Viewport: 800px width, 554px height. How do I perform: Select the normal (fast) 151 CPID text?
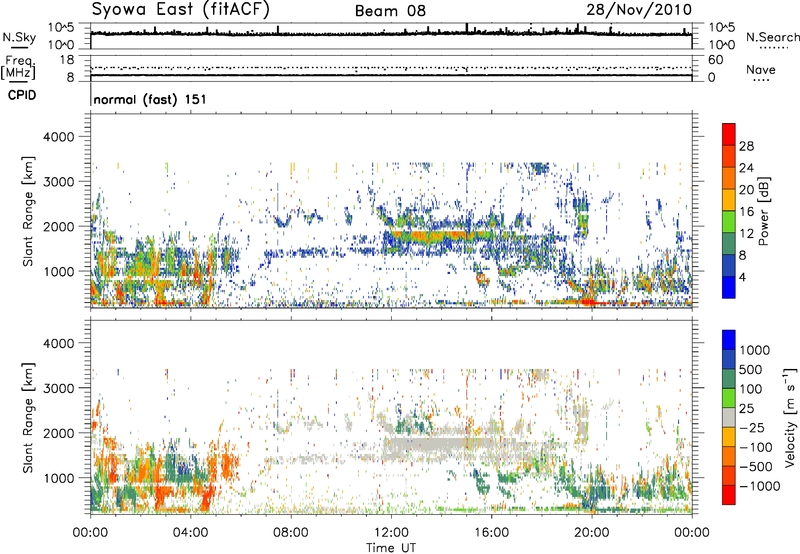pos(150,99)
